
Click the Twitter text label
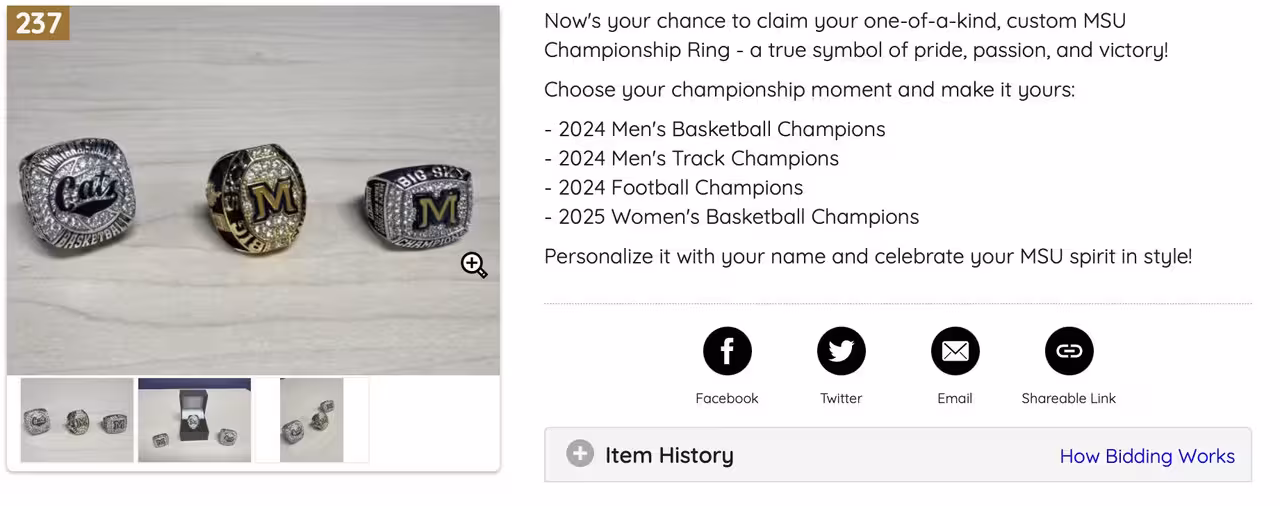[x=841, y=398]
